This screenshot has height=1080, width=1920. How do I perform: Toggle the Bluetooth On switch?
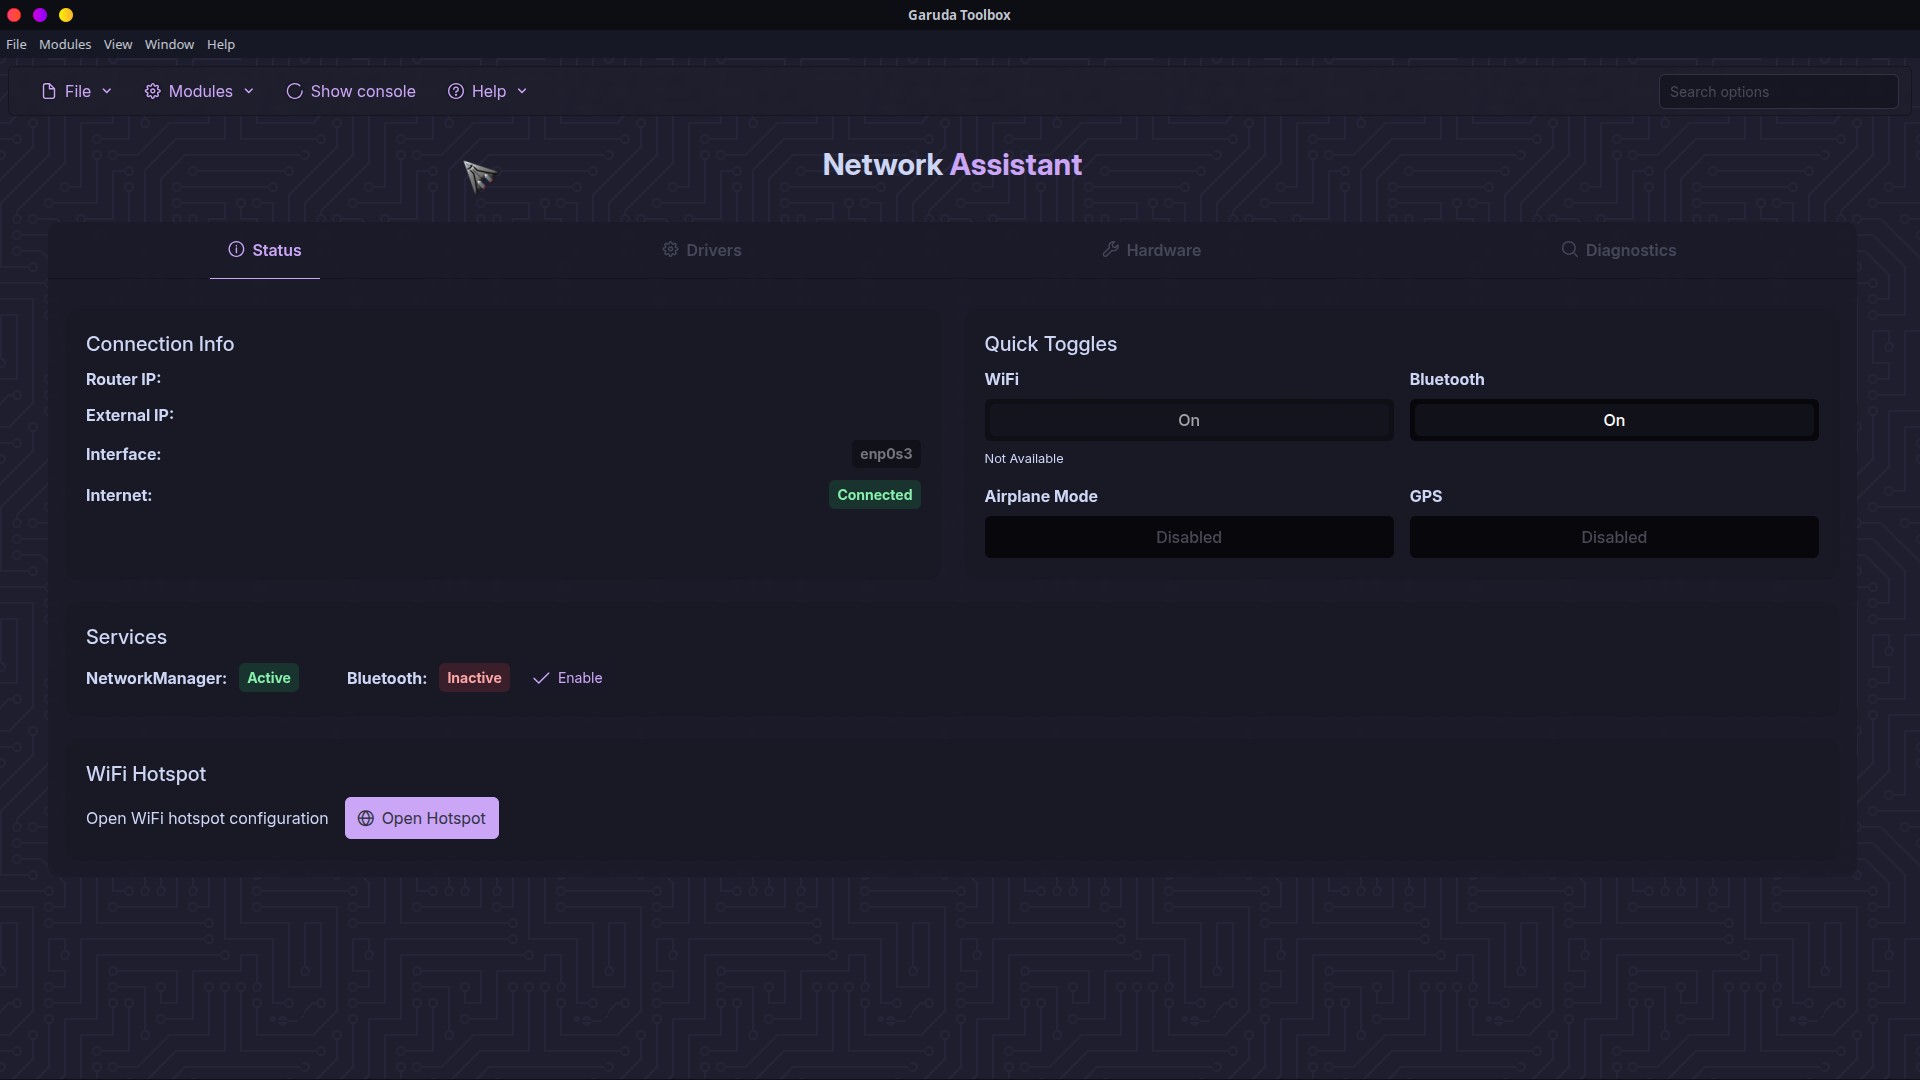coord(1614,420)
